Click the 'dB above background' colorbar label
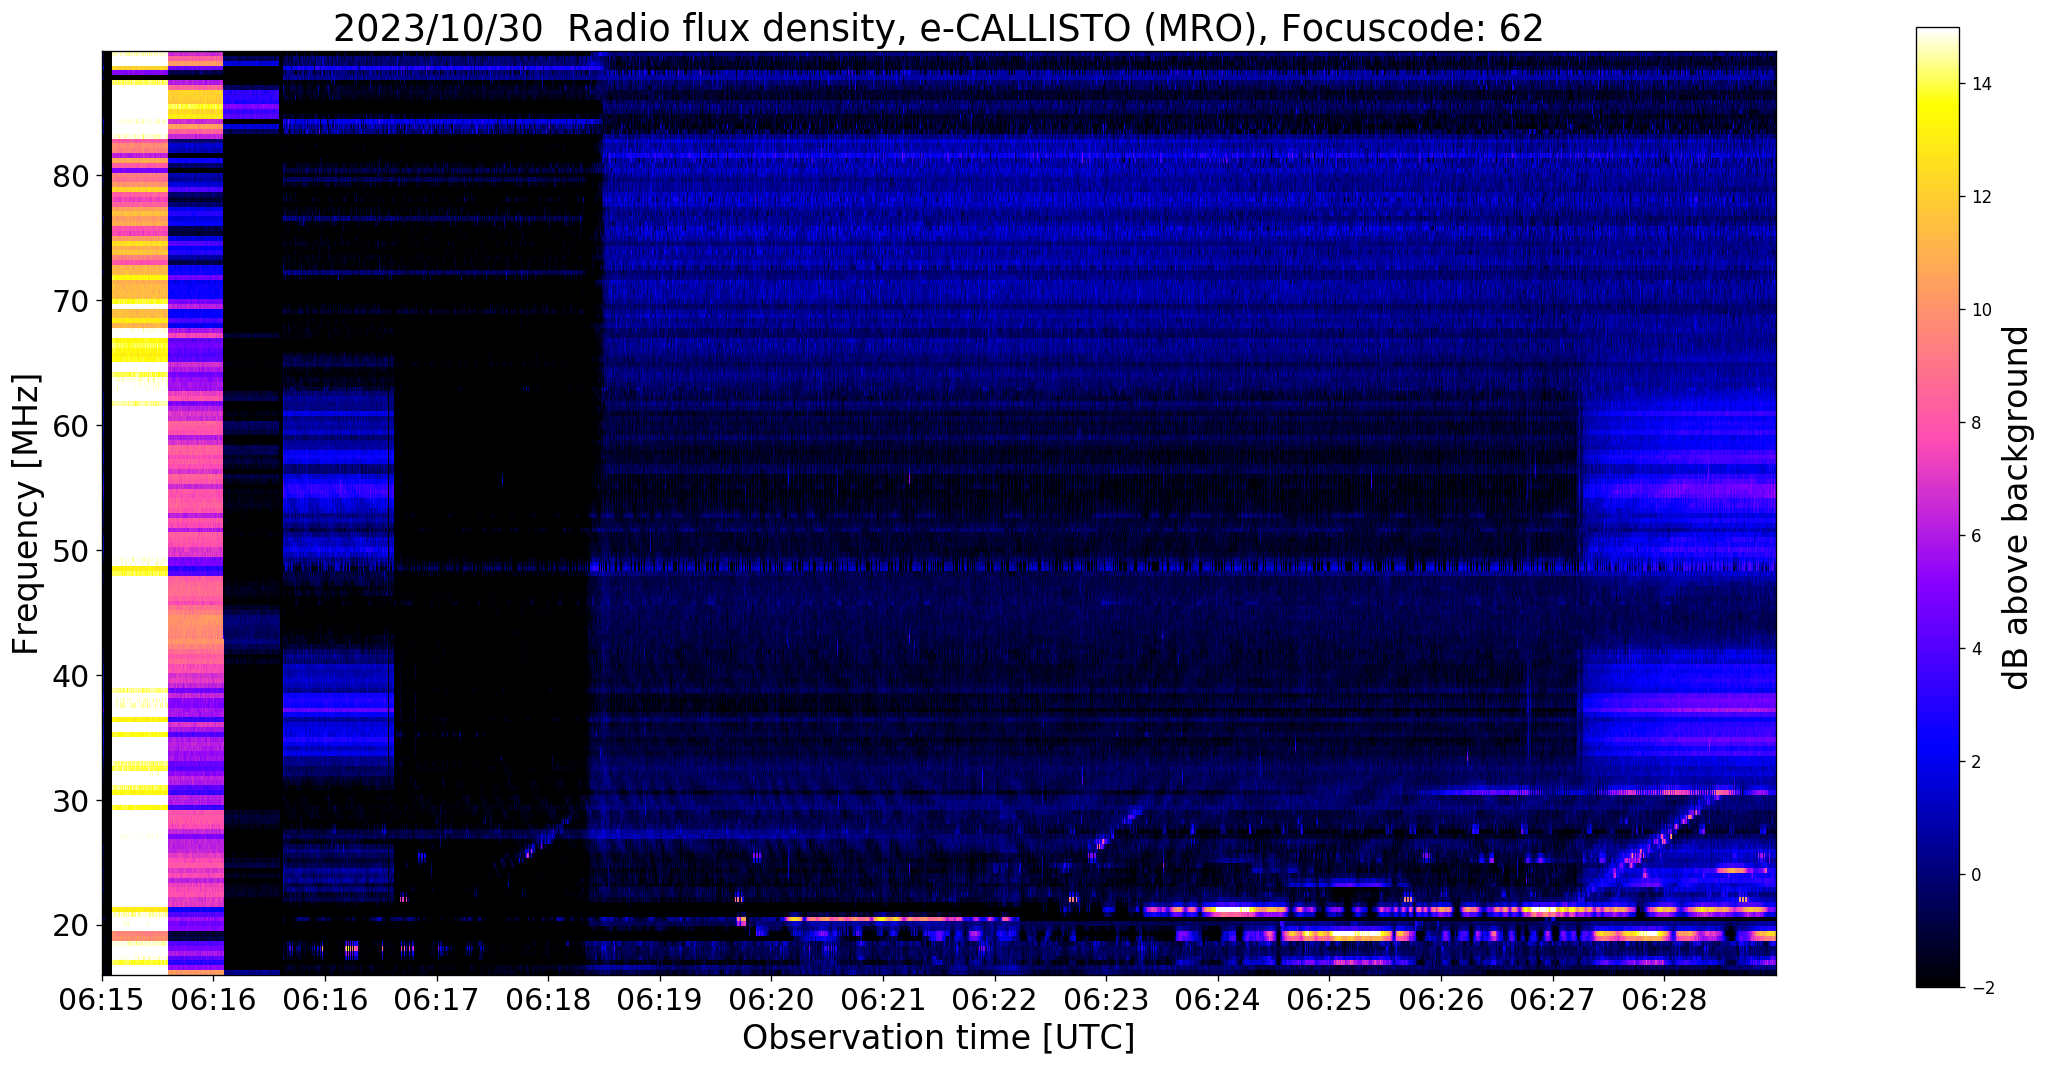Viewport: 2047px width, 1067px height. [x=2017, y=508]
